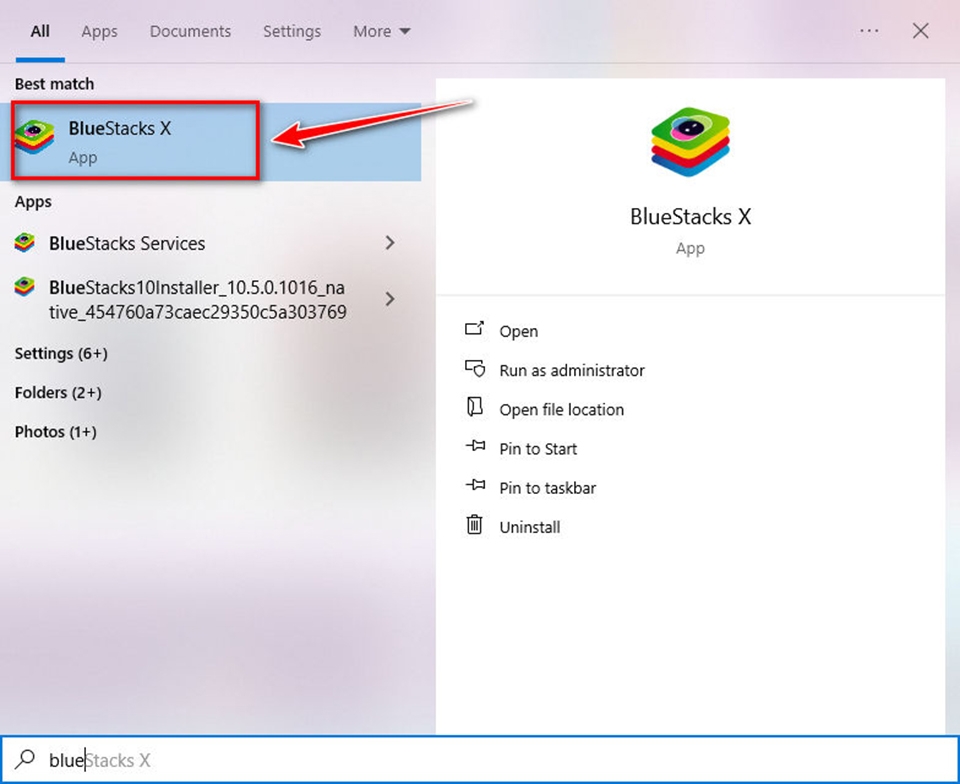Open the BlueStacks X best match result

click(210, 141)
